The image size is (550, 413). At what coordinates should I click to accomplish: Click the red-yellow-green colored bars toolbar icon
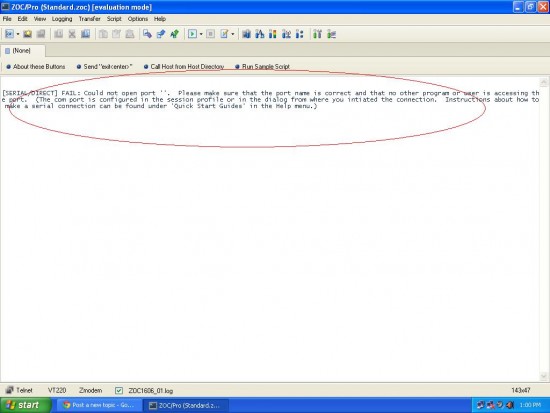(x=273, y=34)
